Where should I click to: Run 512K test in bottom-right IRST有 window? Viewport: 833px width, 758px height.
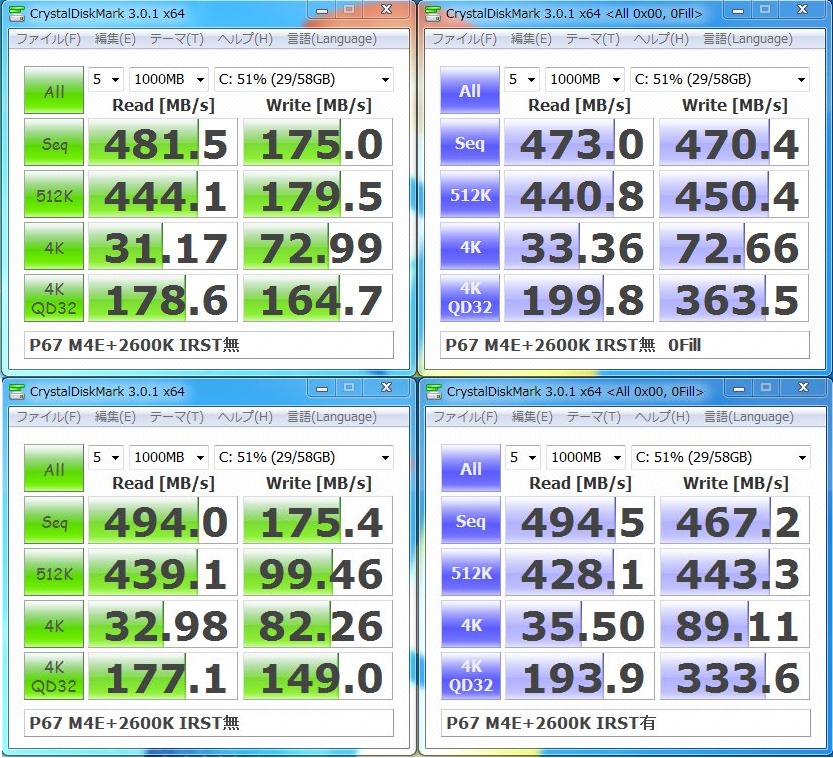[x=471, y=572]
